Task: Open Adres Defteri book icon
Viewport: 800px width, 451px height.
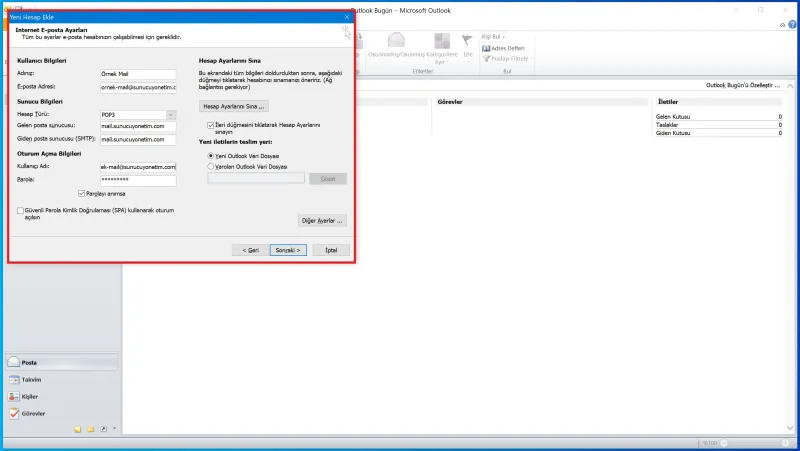Action: [x=486, y=48]
